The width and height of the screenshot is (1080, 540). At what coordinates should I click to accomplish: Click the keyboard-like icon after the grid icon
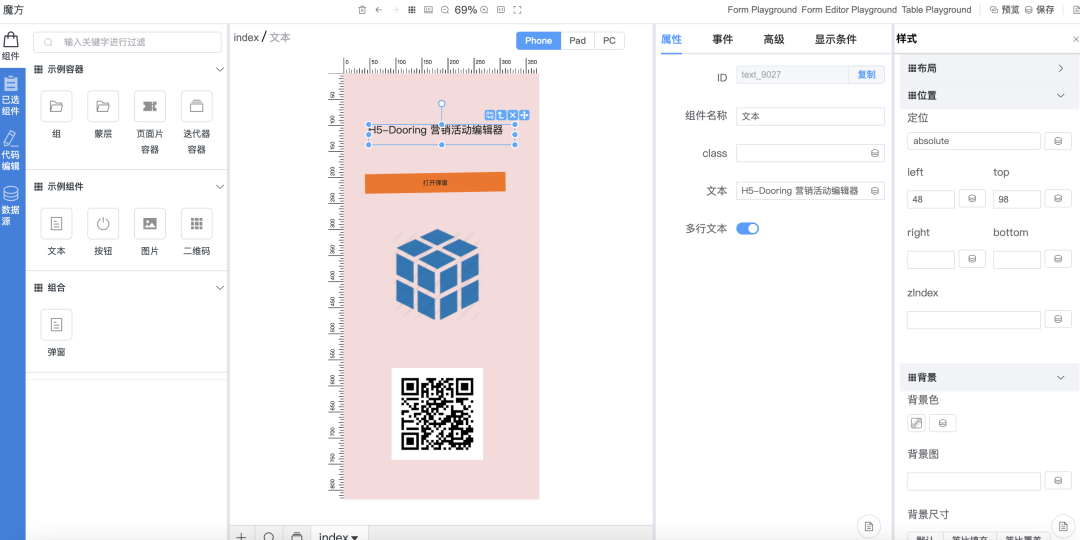point(428,10)
